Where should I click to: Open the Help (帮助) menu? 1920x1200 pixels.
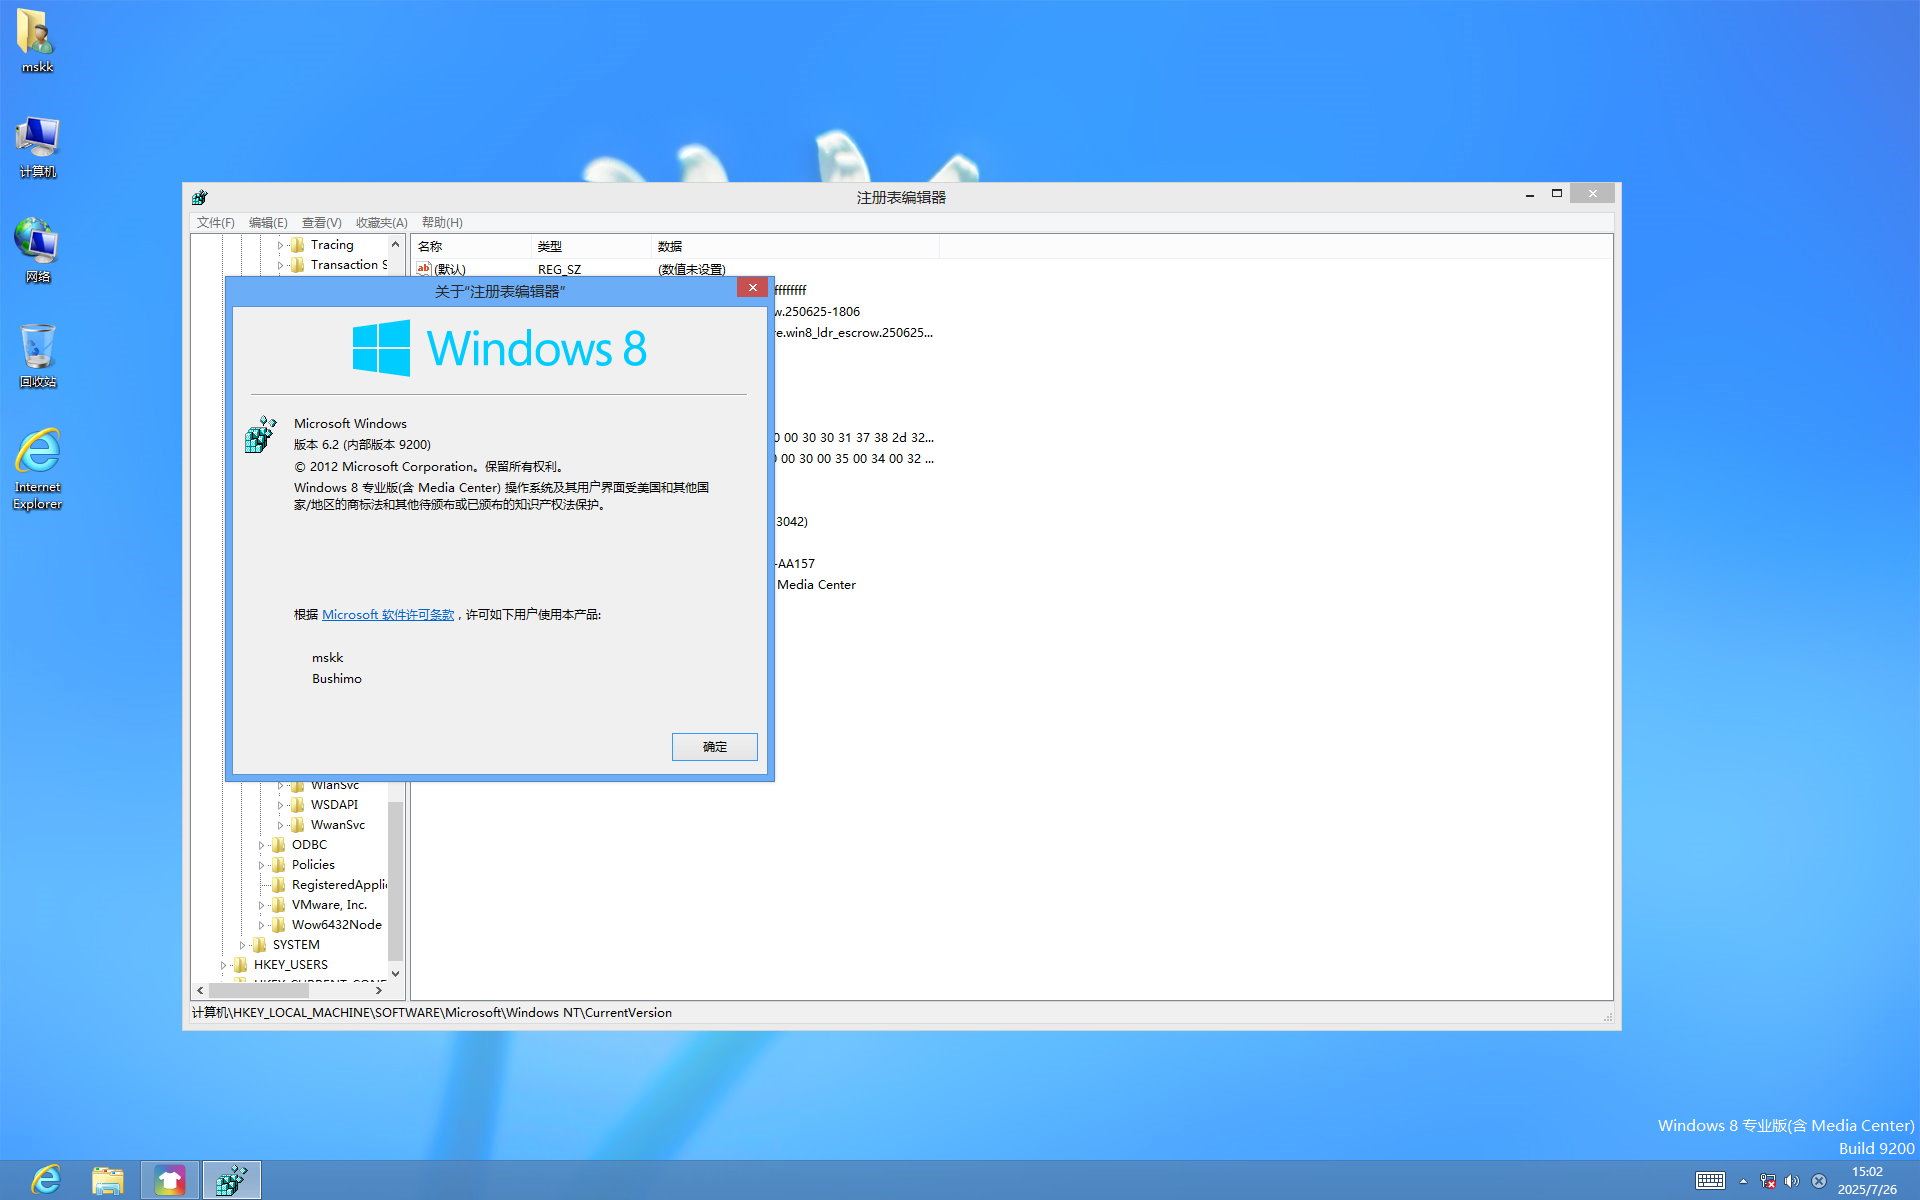click(441, 222)
